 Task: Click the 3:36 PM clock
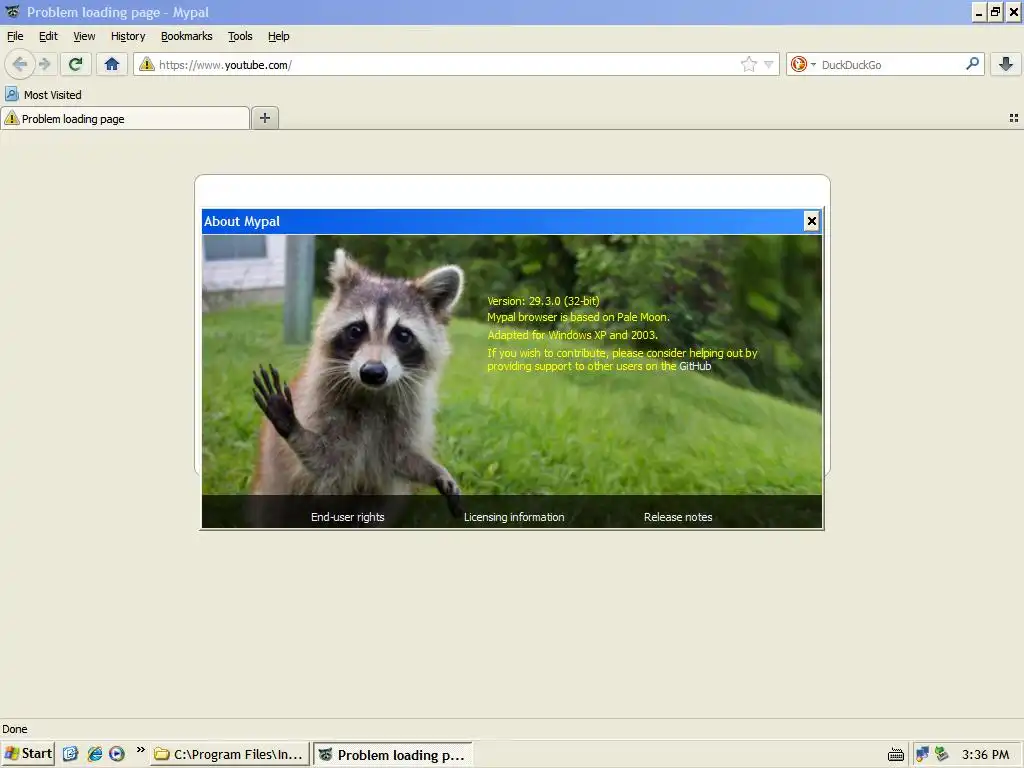coord(985,755)
